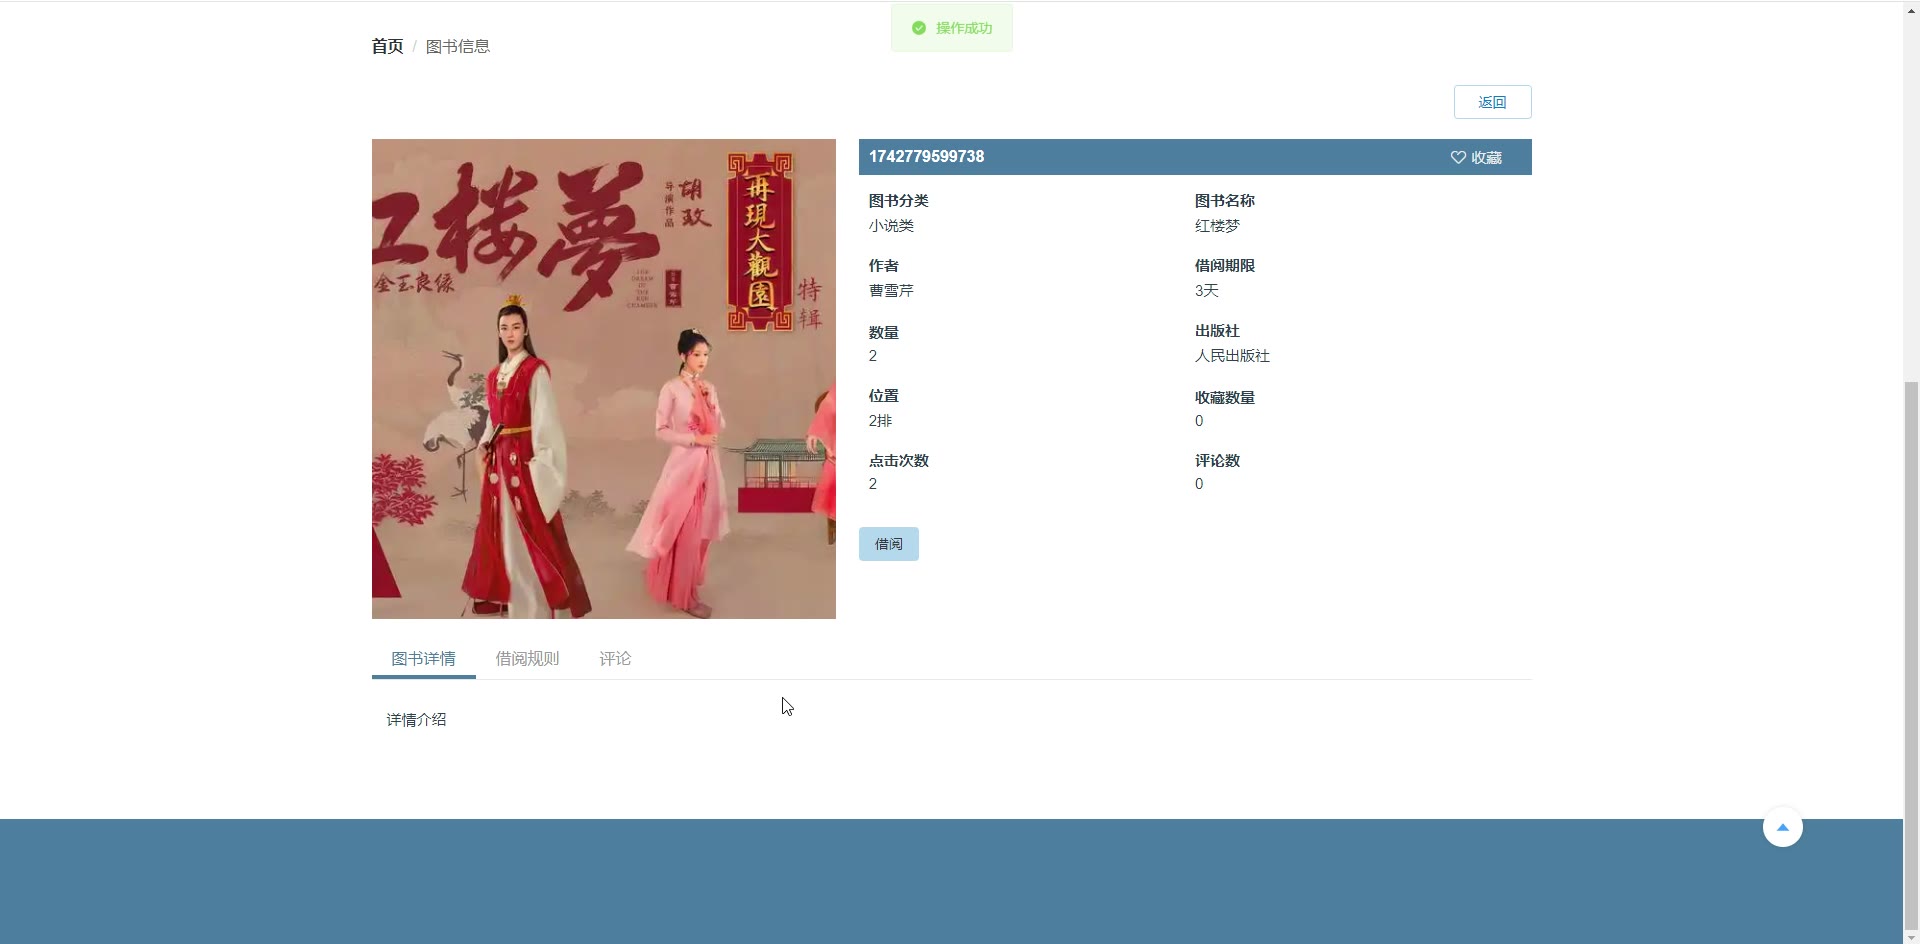Click the category value 小说类
This screenshot has width=1920, height=944.
click(891, 226)
